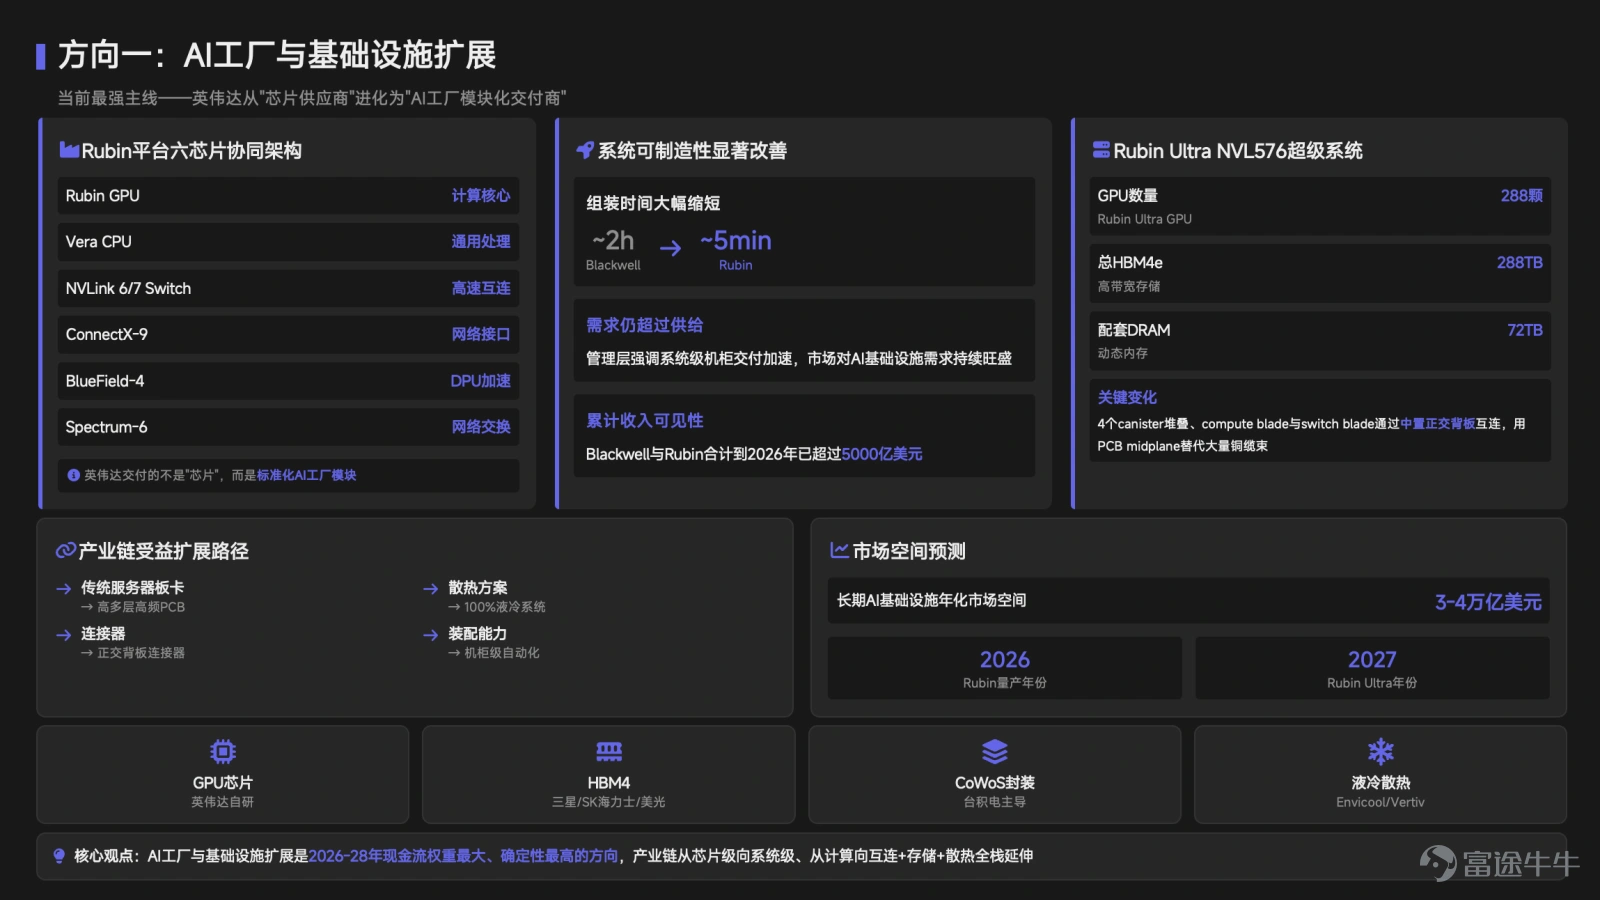This screenshot has width=1600, height=900.
Task: Click the 网络接口 value
Action: [481, 334]
